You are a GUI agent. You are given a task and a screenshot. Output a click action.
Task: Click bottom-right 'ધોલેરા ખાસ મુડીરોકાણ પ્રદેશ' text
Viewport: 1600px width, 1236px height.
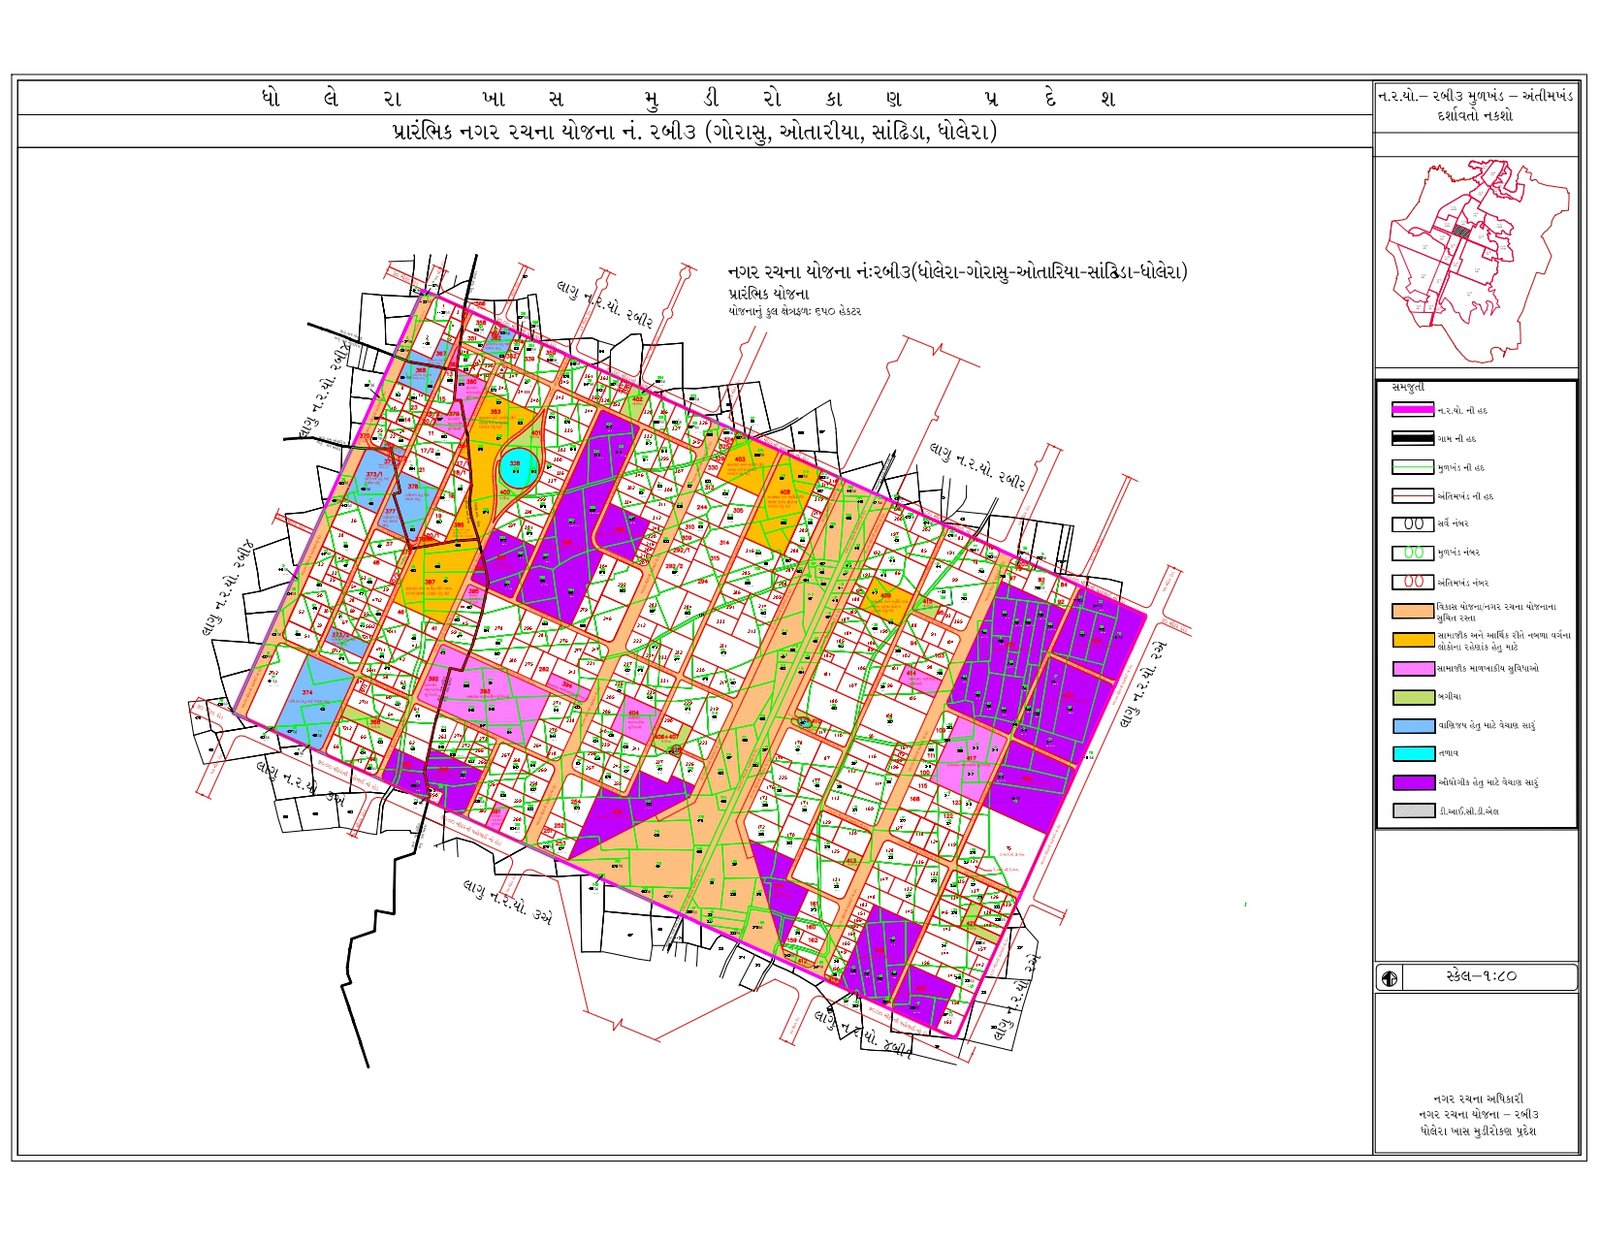pos(1478,1131)
